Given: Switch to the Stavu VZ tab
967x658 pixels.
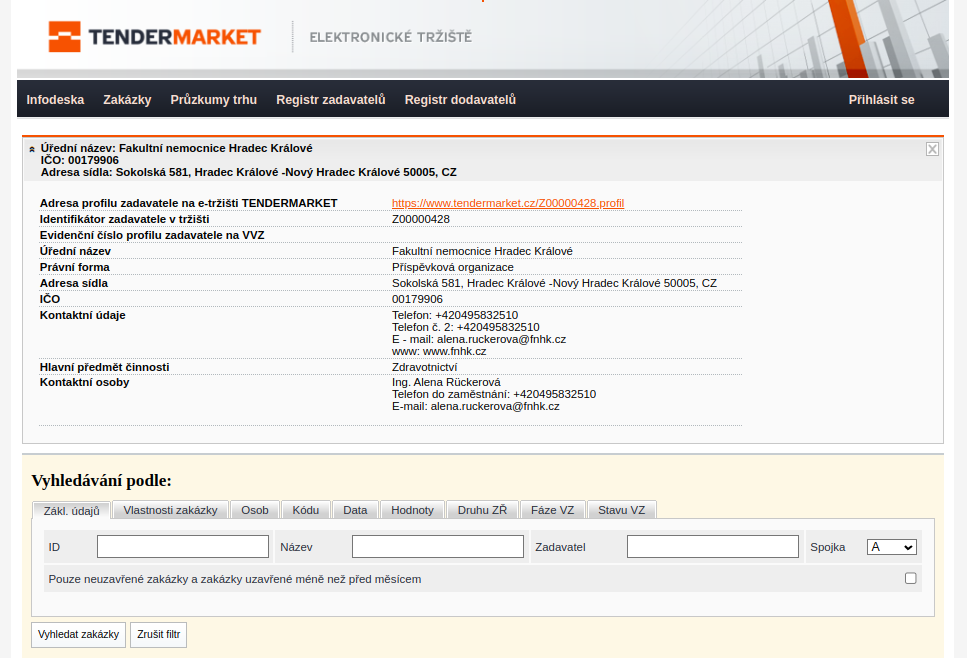Looking at the screenshot, I should [x=622, y=510].
